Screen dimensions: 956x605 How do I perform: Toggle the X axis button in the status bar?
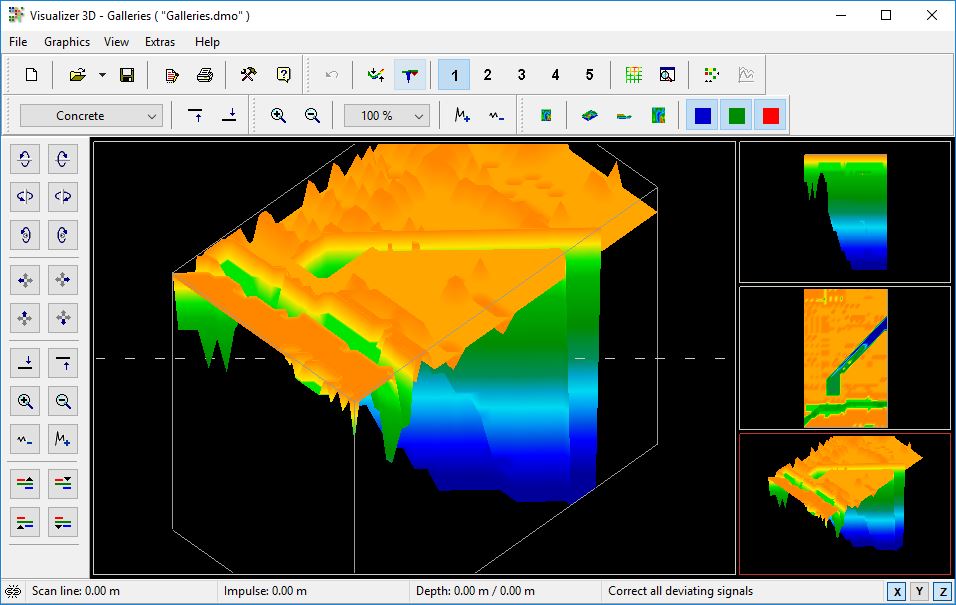pos(897,592)
